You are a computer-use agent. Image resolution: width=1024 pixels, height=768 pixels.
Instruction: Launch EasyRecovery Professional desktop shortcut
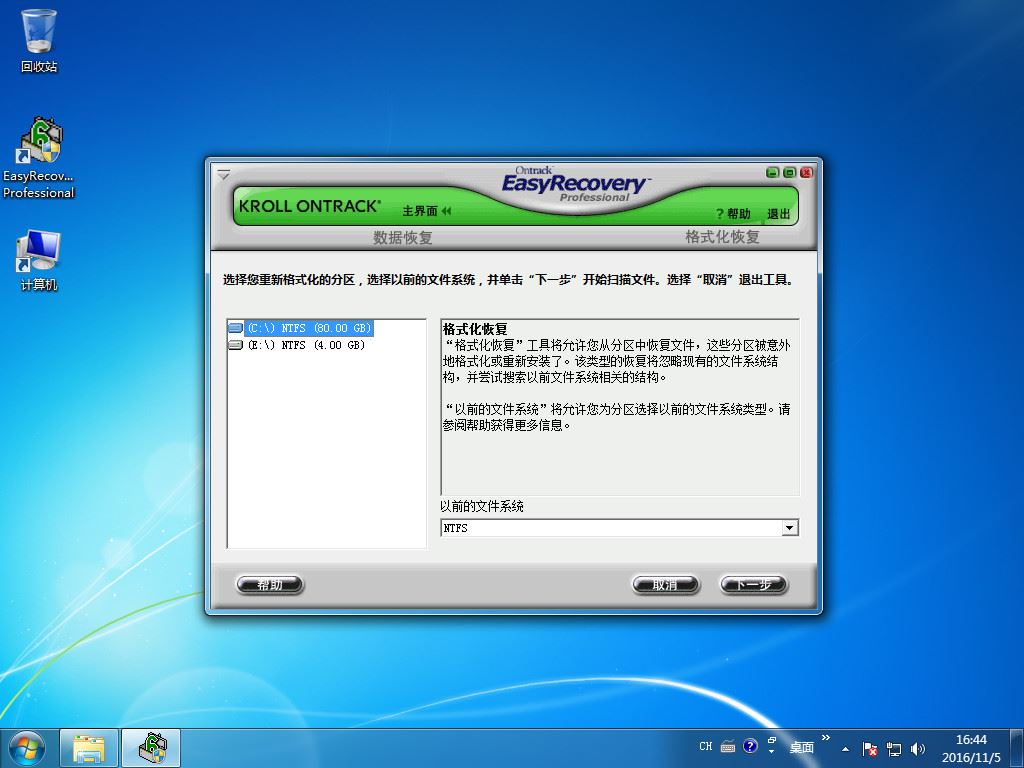pos(39,158)
